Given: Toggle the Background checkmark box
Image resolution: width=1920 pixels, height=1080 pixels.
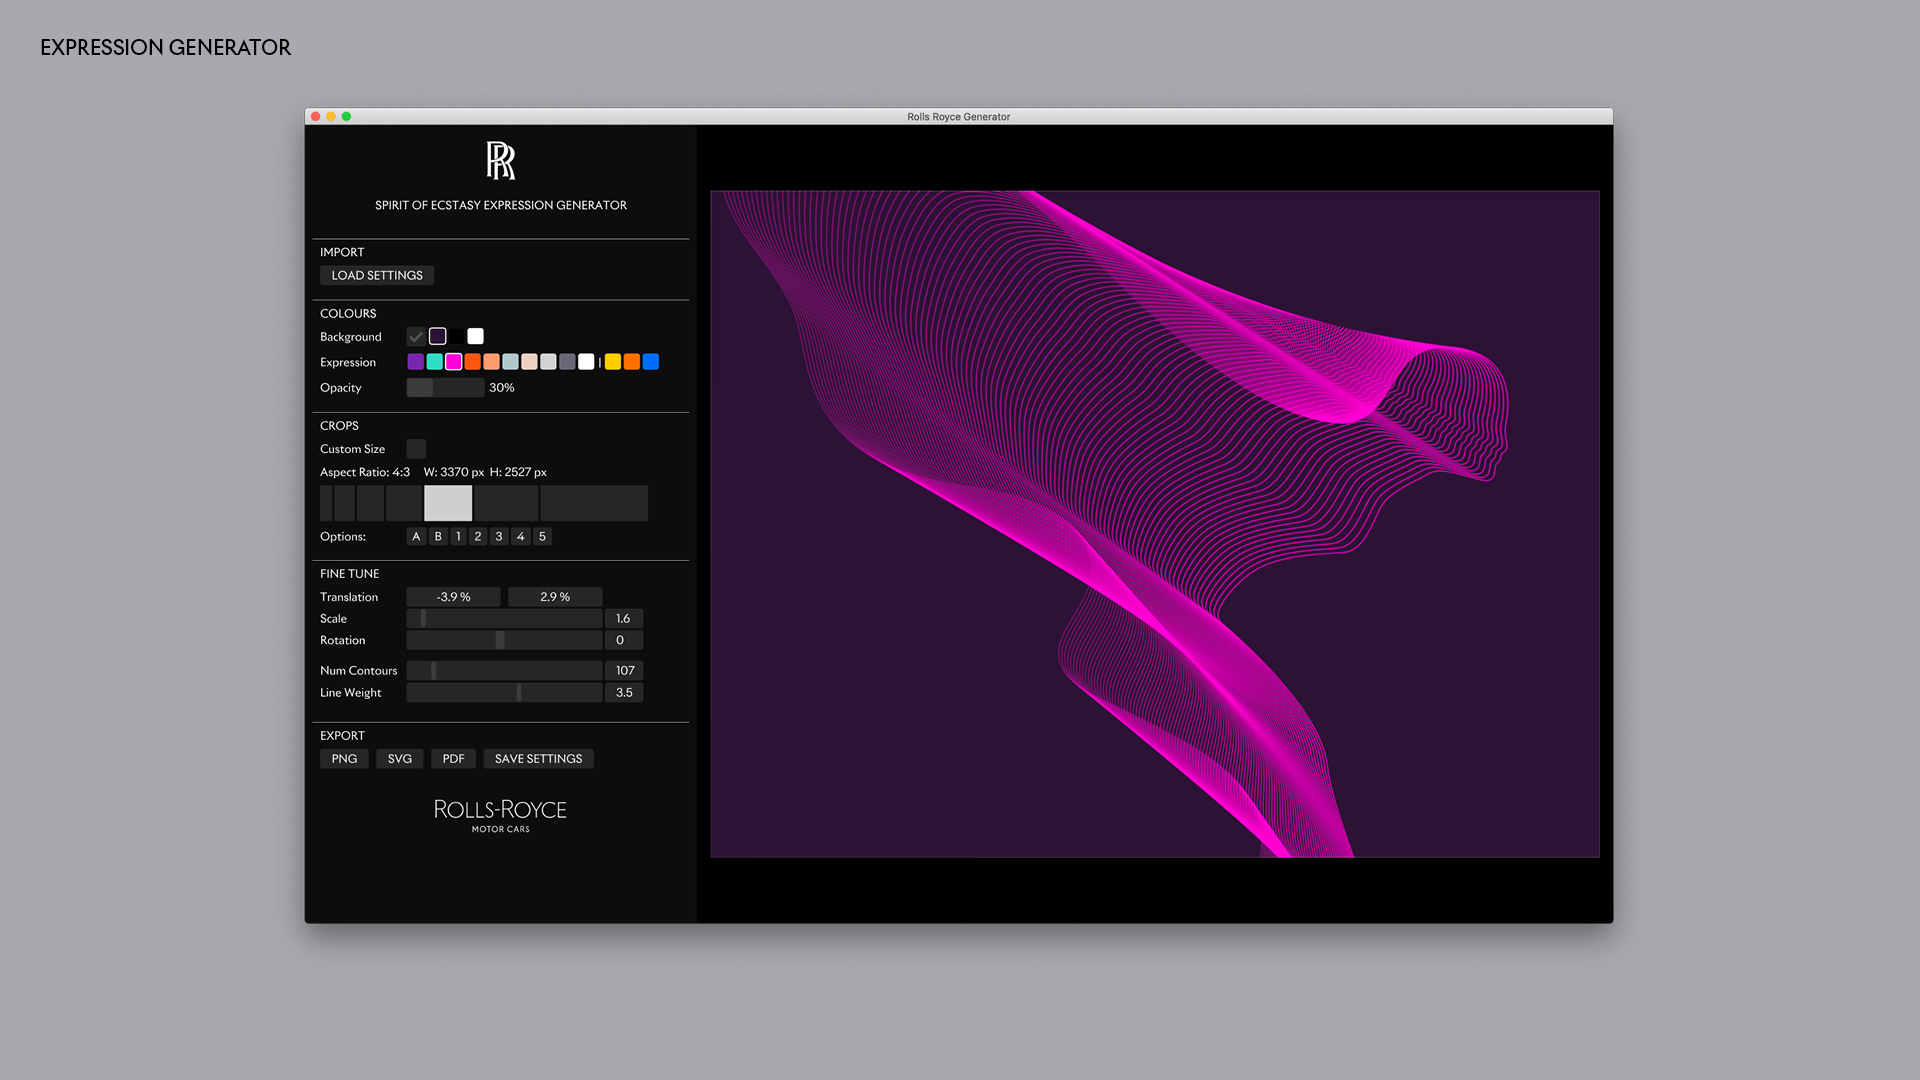Looking at the screenshot, I should (416, 337).
